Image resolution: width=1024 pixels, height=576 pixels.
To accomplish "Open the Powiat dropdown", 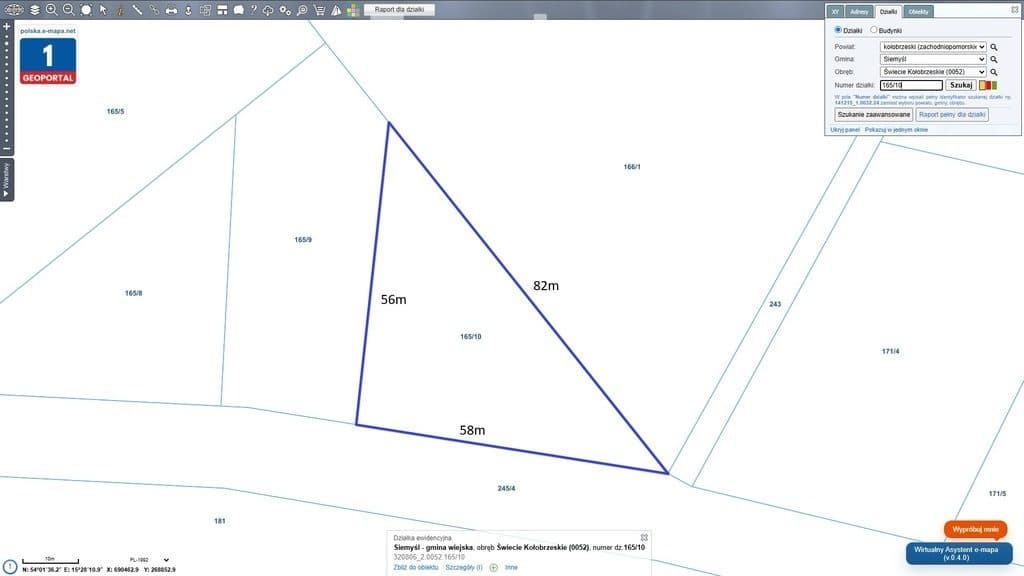I will 933,47.
